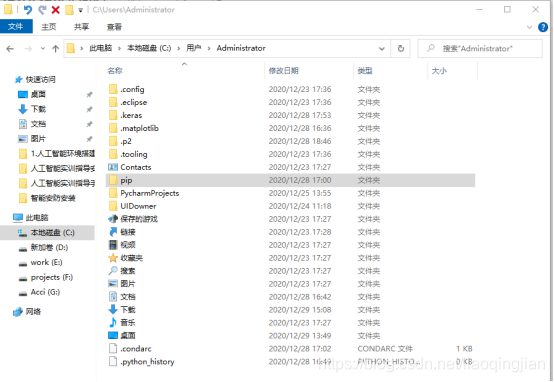
Task: Select the UIDowner folder
Action: [x=138, y=206]
